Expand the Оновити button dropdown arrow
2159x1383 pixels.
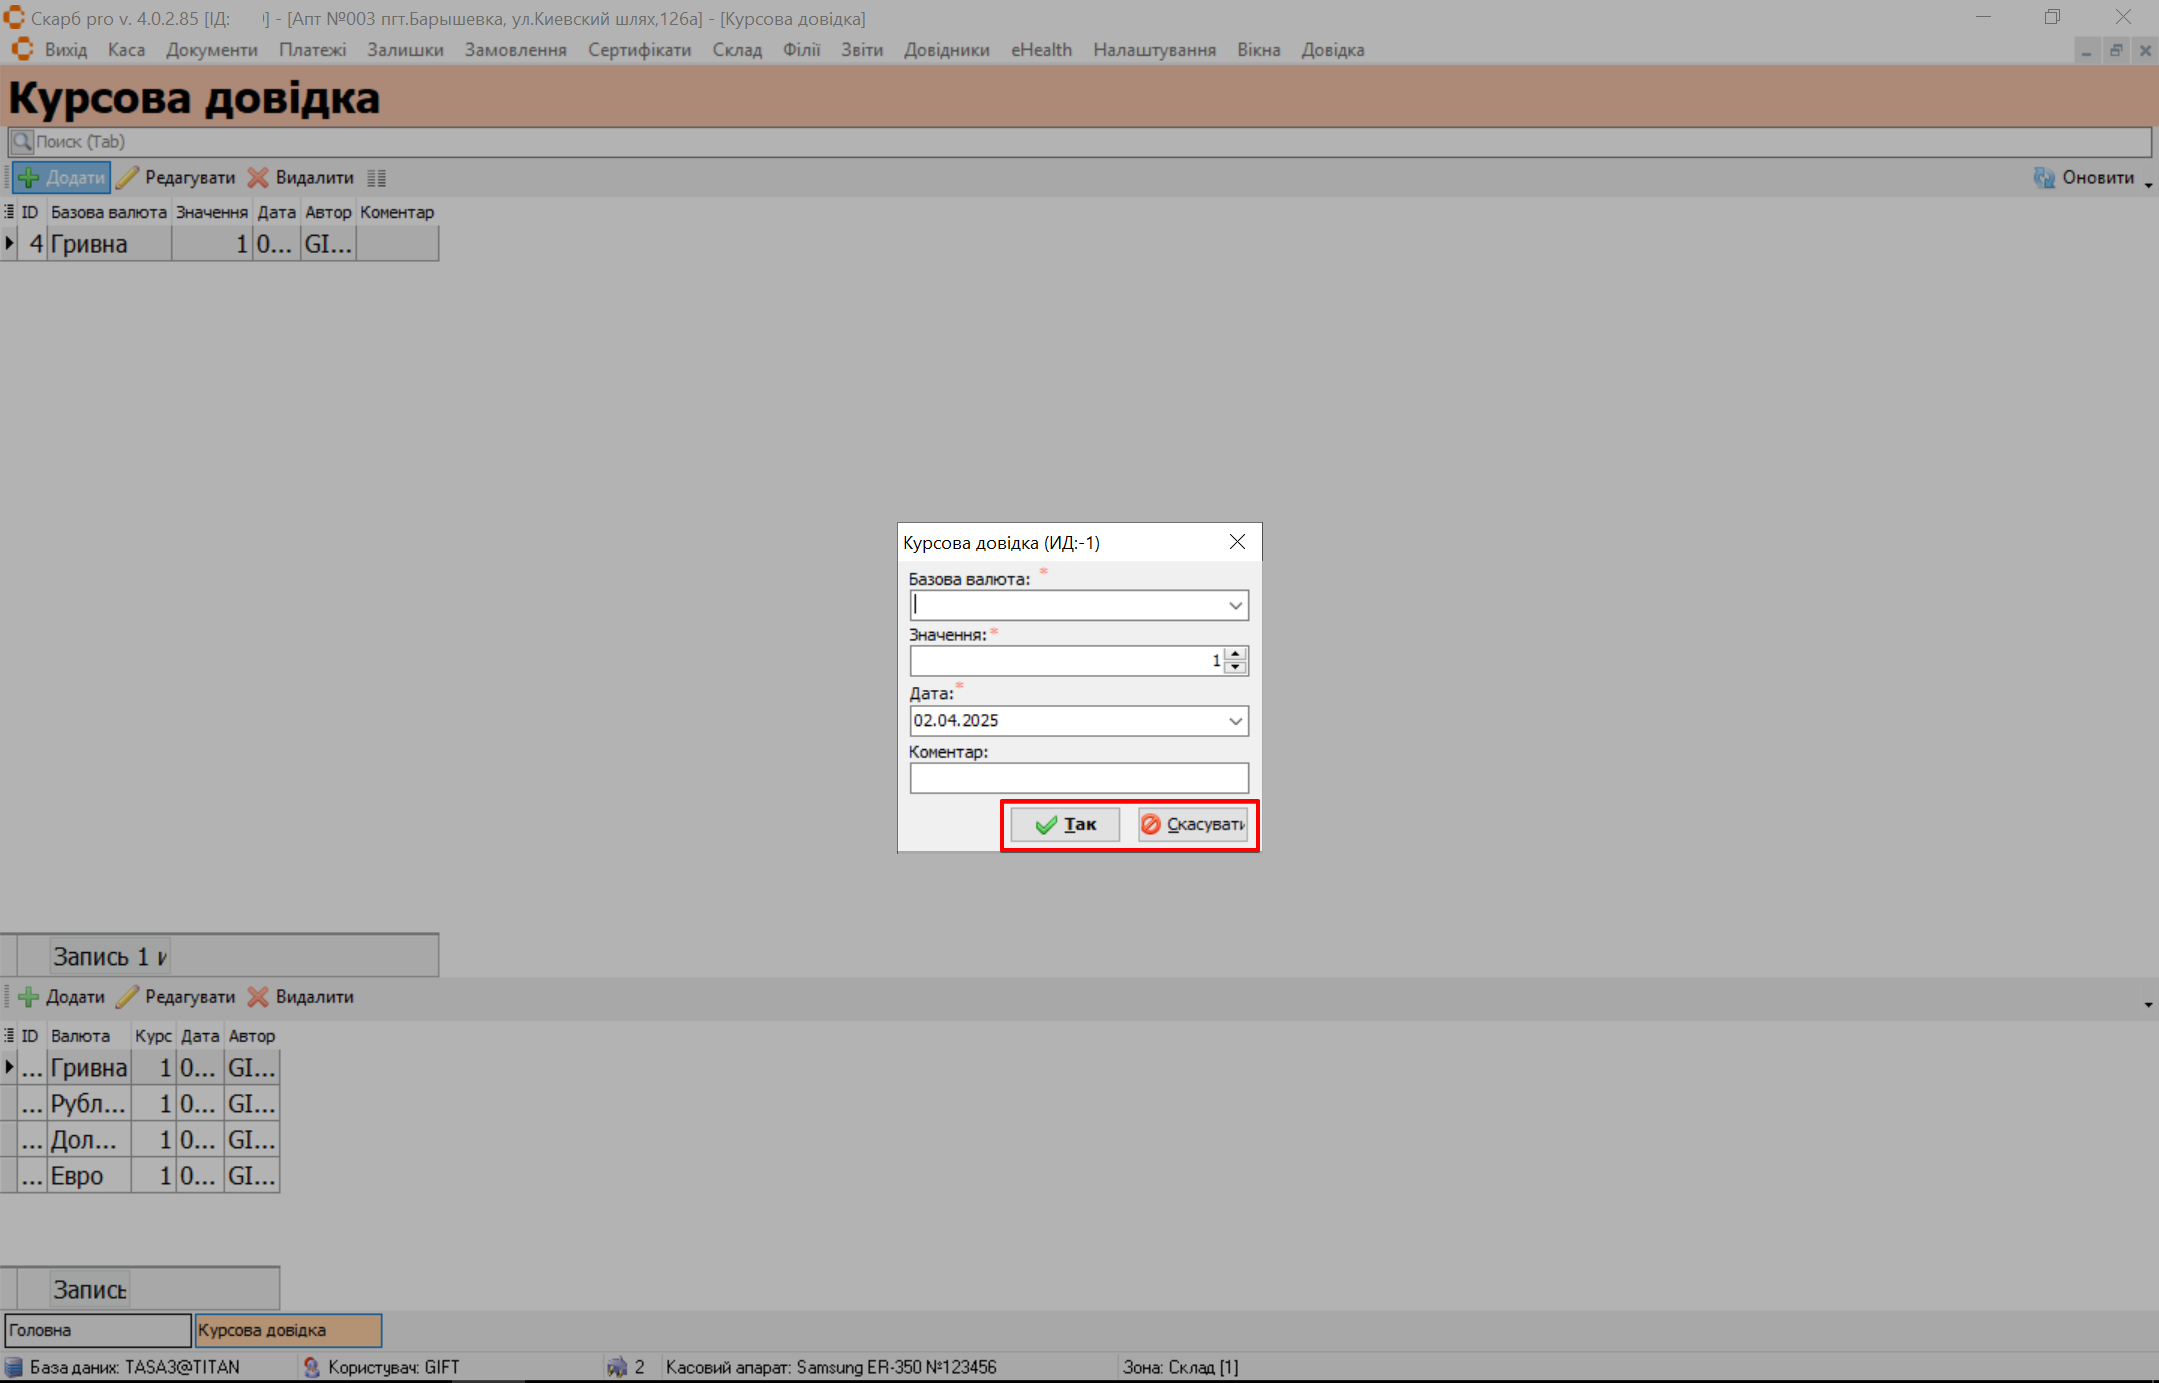click(x=2148, y=185)
